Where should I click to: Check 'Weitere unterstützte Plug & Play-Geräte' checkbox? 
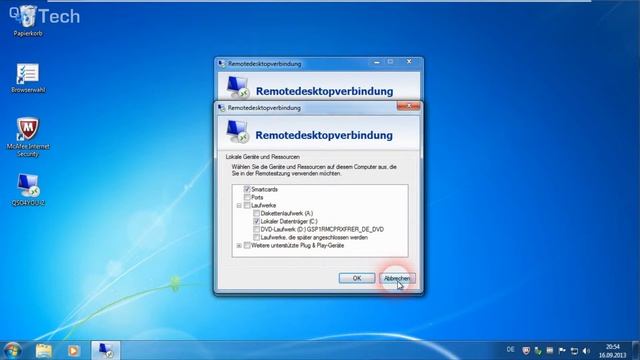(247, 245)
